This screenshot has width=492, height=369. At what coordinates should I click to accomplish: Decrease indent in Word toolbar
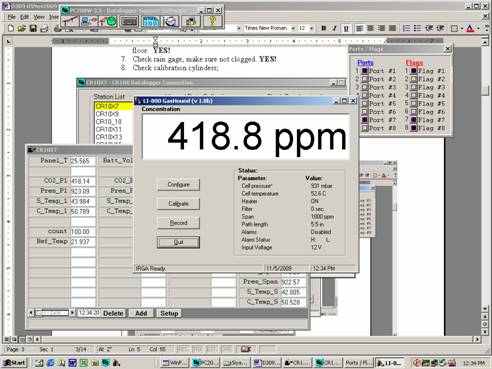pos(429,28)
